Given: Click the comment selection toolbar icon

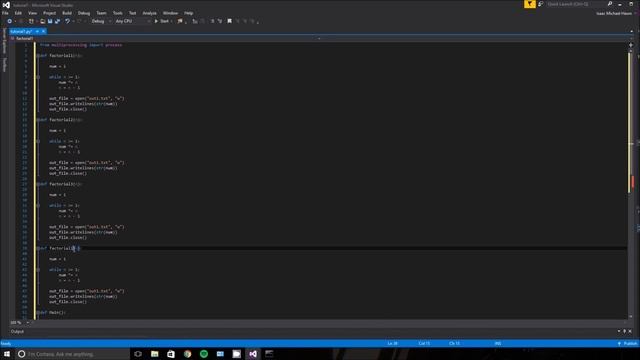Looking at the screenshot, I should point(212,21).
